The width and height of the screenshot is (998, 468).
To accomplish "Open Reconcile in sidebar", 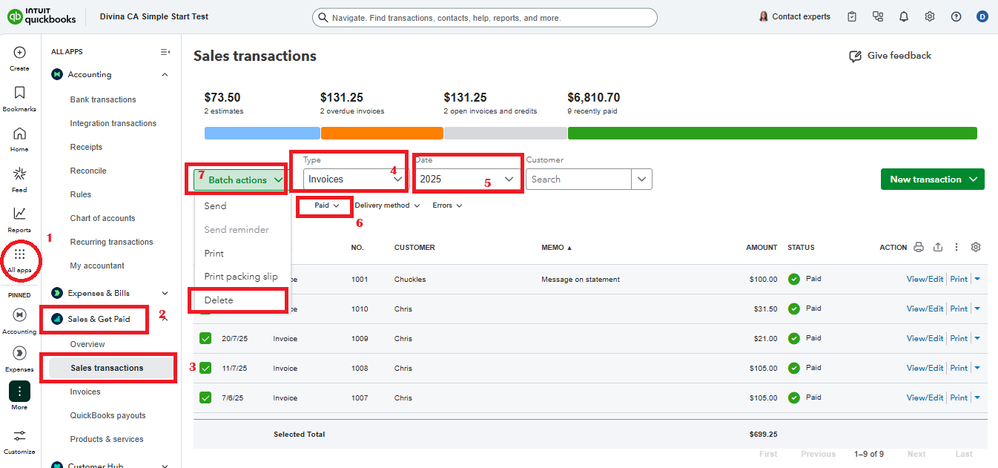I will (88, 171).
